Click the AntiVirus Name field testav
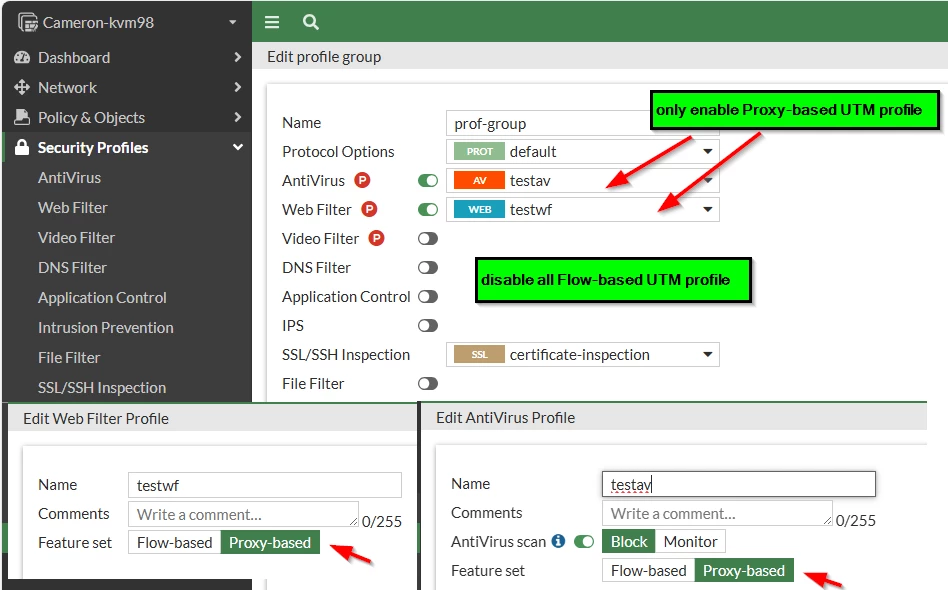This screenshot has height=590, width=948. pyautogui.click(x=739, y=484)
